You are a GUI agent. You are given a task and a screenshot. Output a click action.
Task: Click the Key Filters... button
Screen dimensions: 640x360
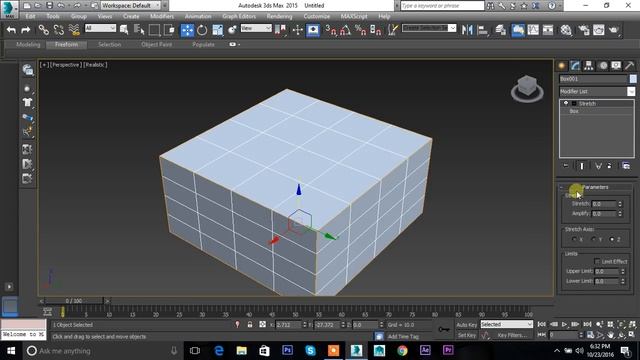coord(512,335)
